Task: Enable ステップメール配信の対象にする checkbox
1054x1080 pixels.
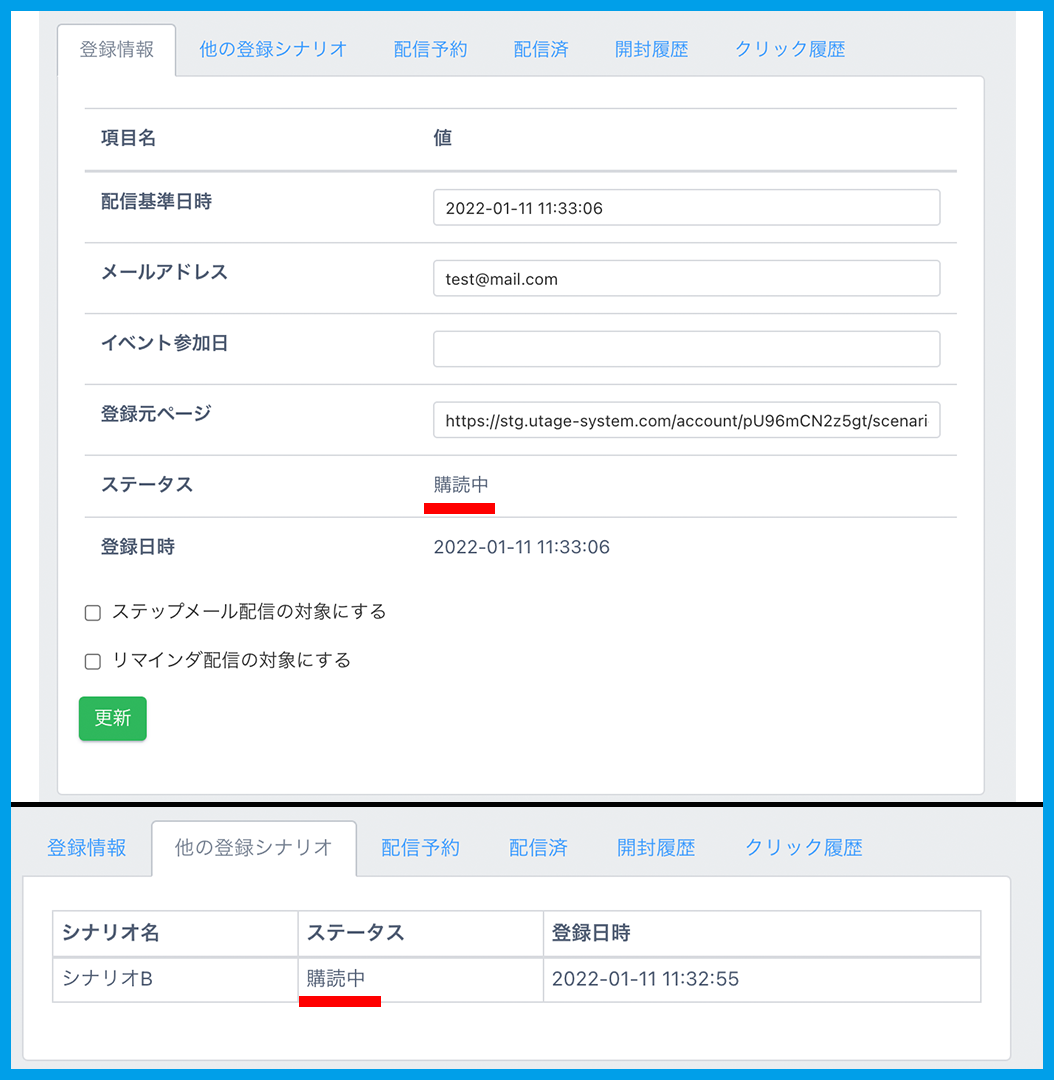Action: pos(93,613)
